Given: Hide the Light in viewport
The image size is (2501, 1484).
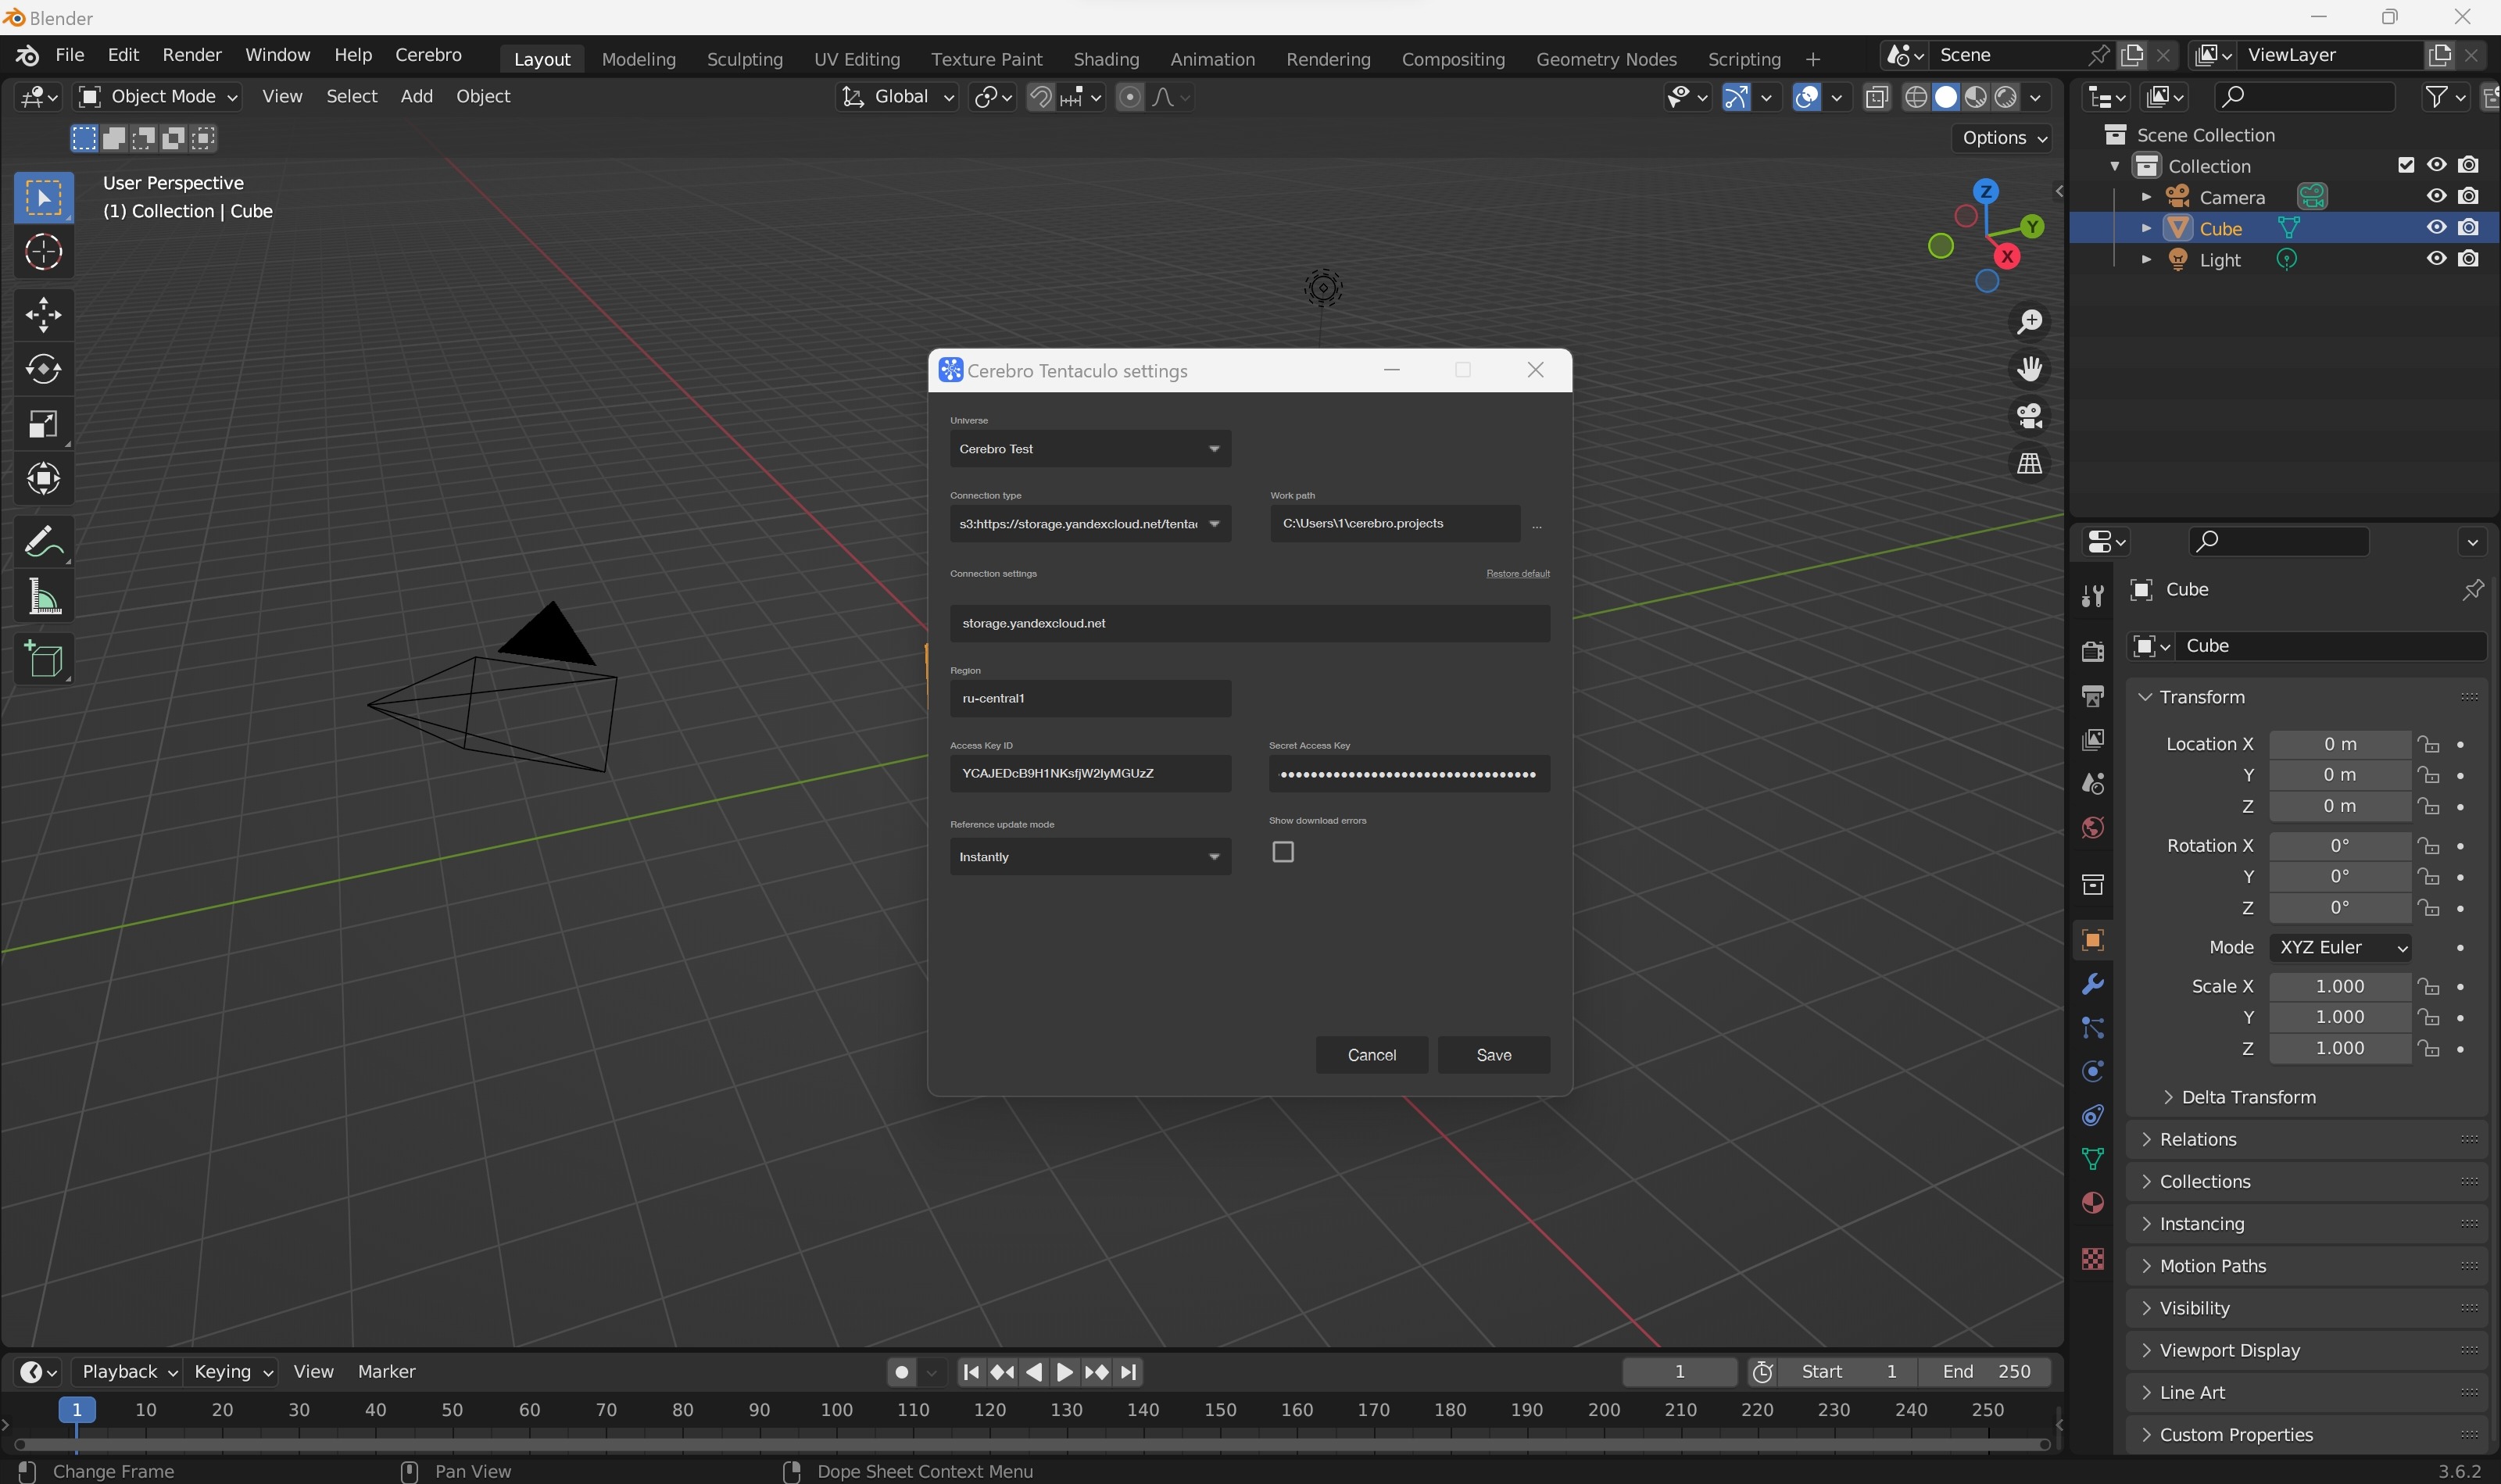Looking at the screenshot, I should [x=2436, y=259].
